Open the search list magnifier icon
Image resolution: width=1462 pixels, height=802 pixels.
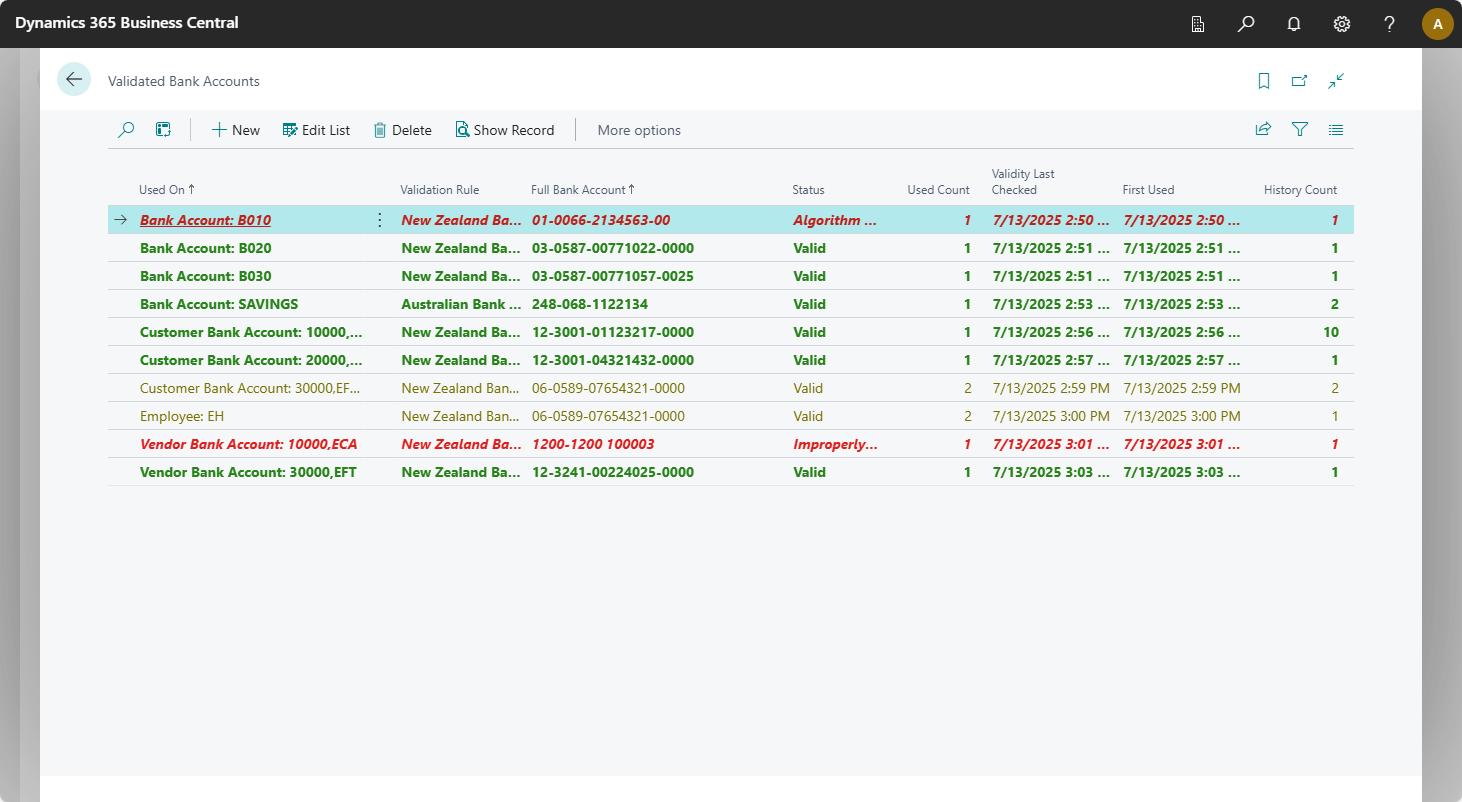point(126,130)
